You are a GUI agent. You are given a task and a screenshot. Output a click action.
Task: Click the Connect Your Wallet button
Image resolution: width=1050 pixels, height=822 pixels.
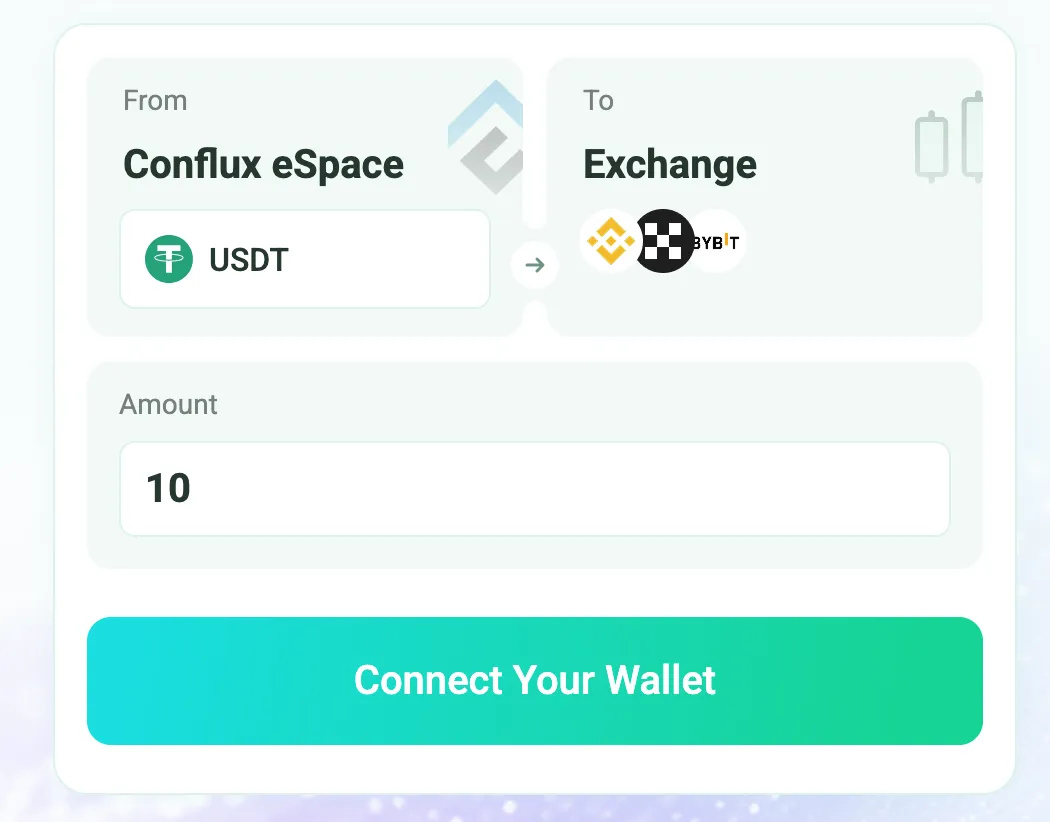coord(534,680)
